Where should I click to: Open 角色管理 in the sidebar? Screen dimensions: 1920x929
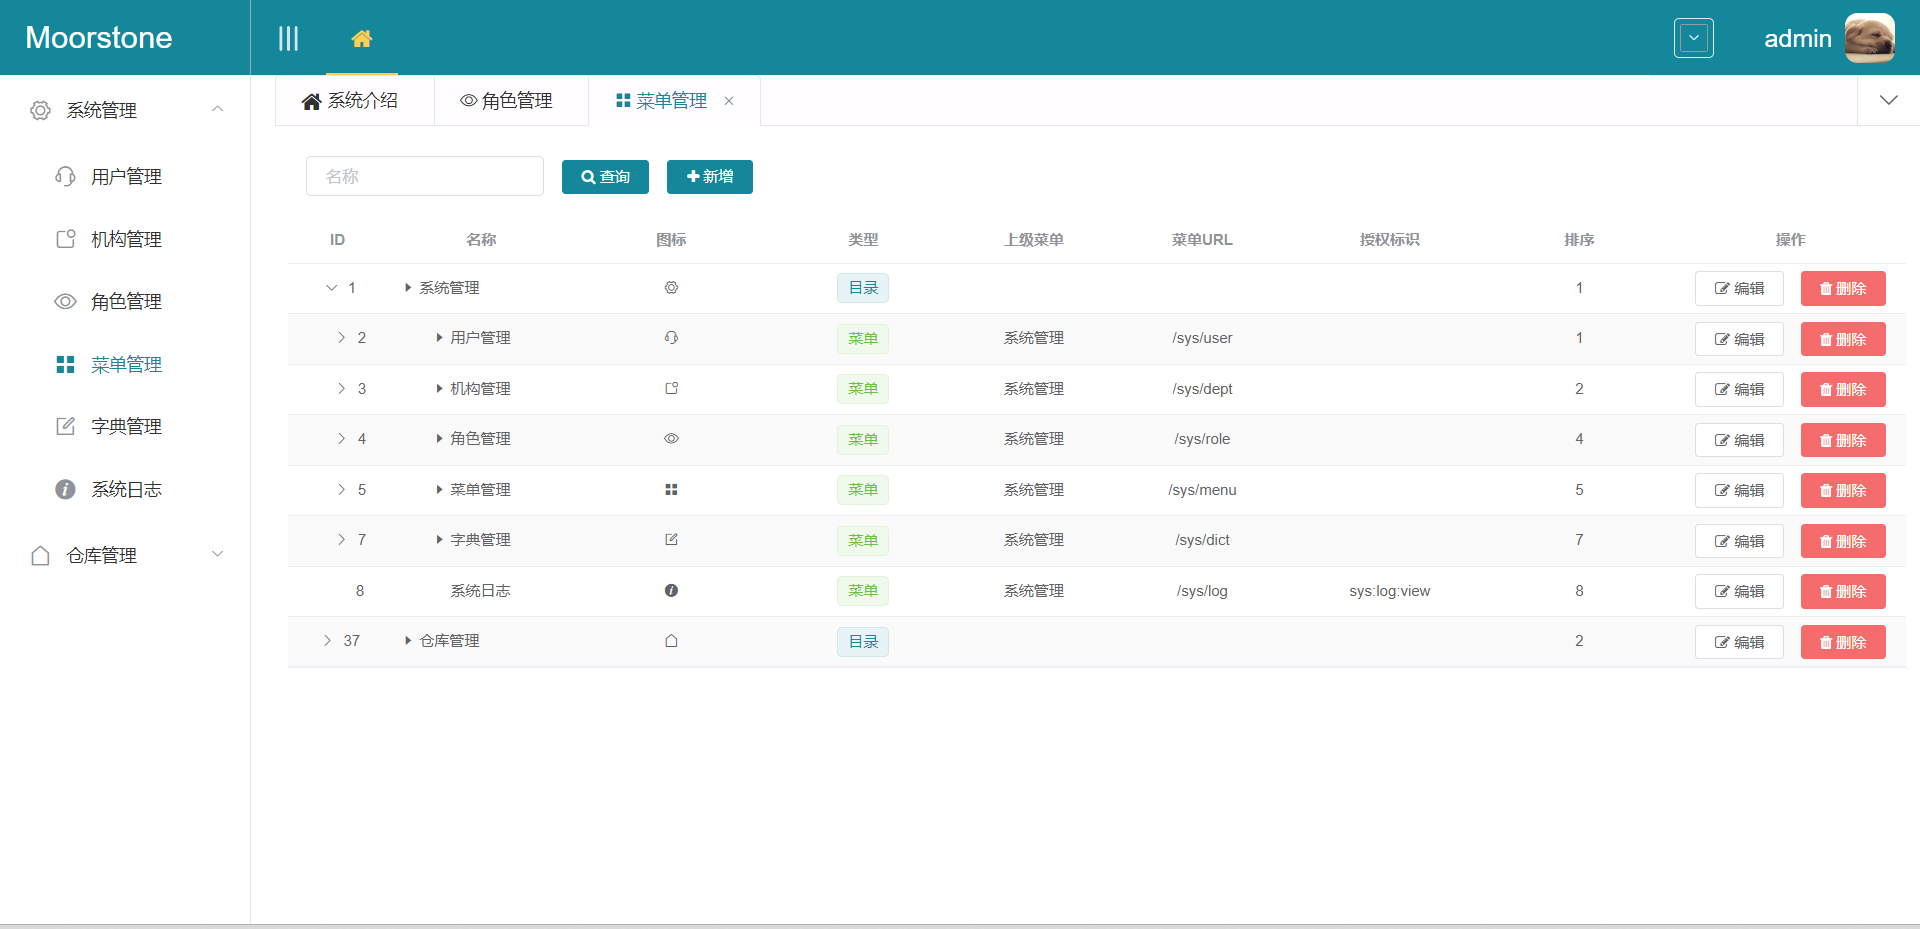click(125, 302)
